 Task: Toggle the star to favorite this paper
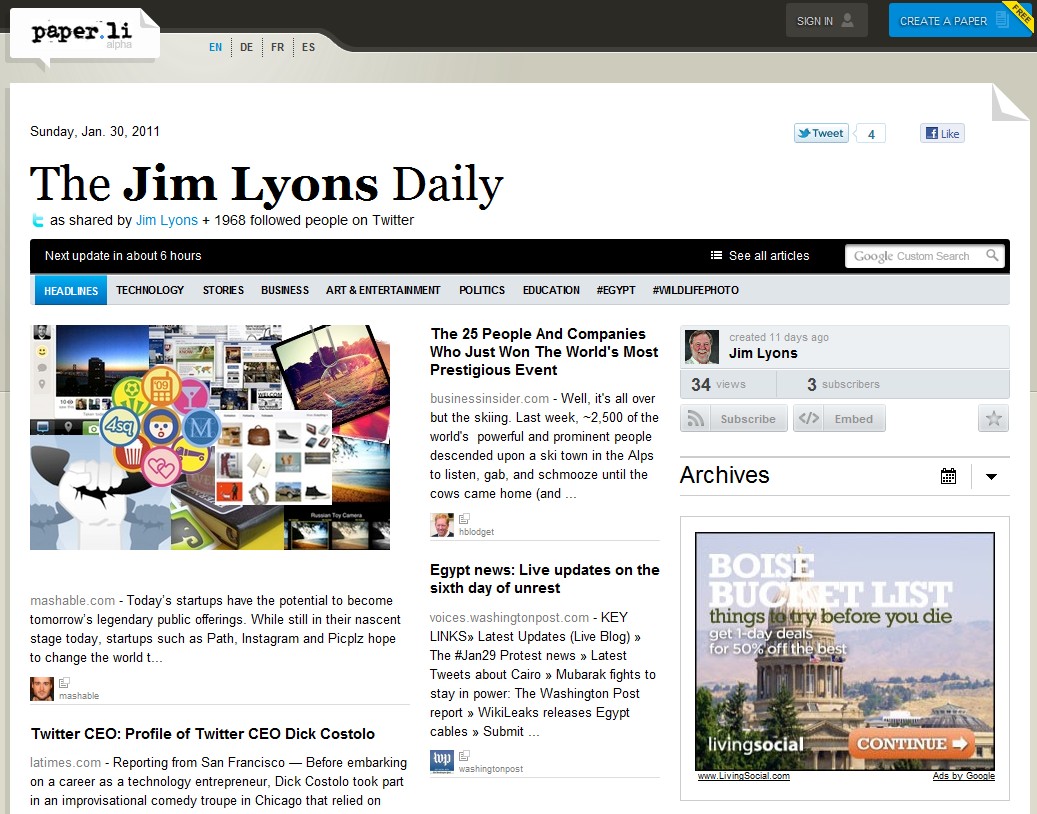[993, 418]
